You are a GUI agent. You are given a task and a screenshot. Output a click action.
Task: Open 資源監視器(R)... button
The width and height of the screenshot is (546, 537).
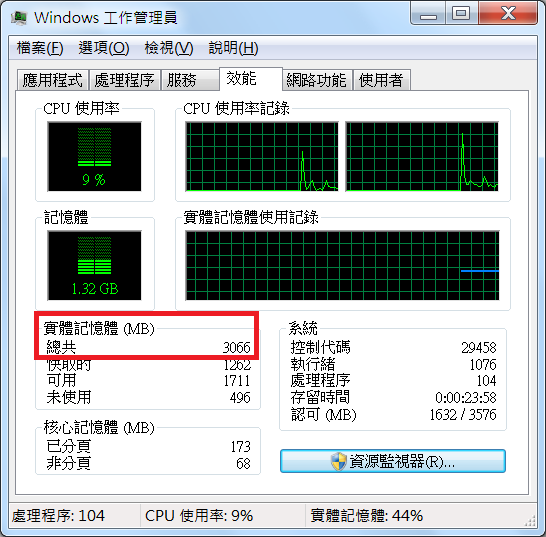[x=393, y=461]
